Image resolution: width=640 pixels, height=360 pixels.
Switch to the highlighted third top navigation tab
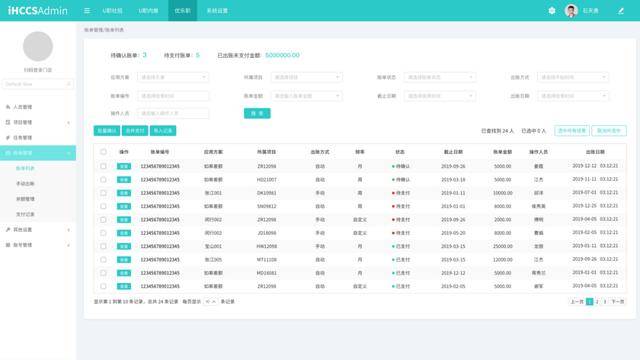[x=182, y=11]
